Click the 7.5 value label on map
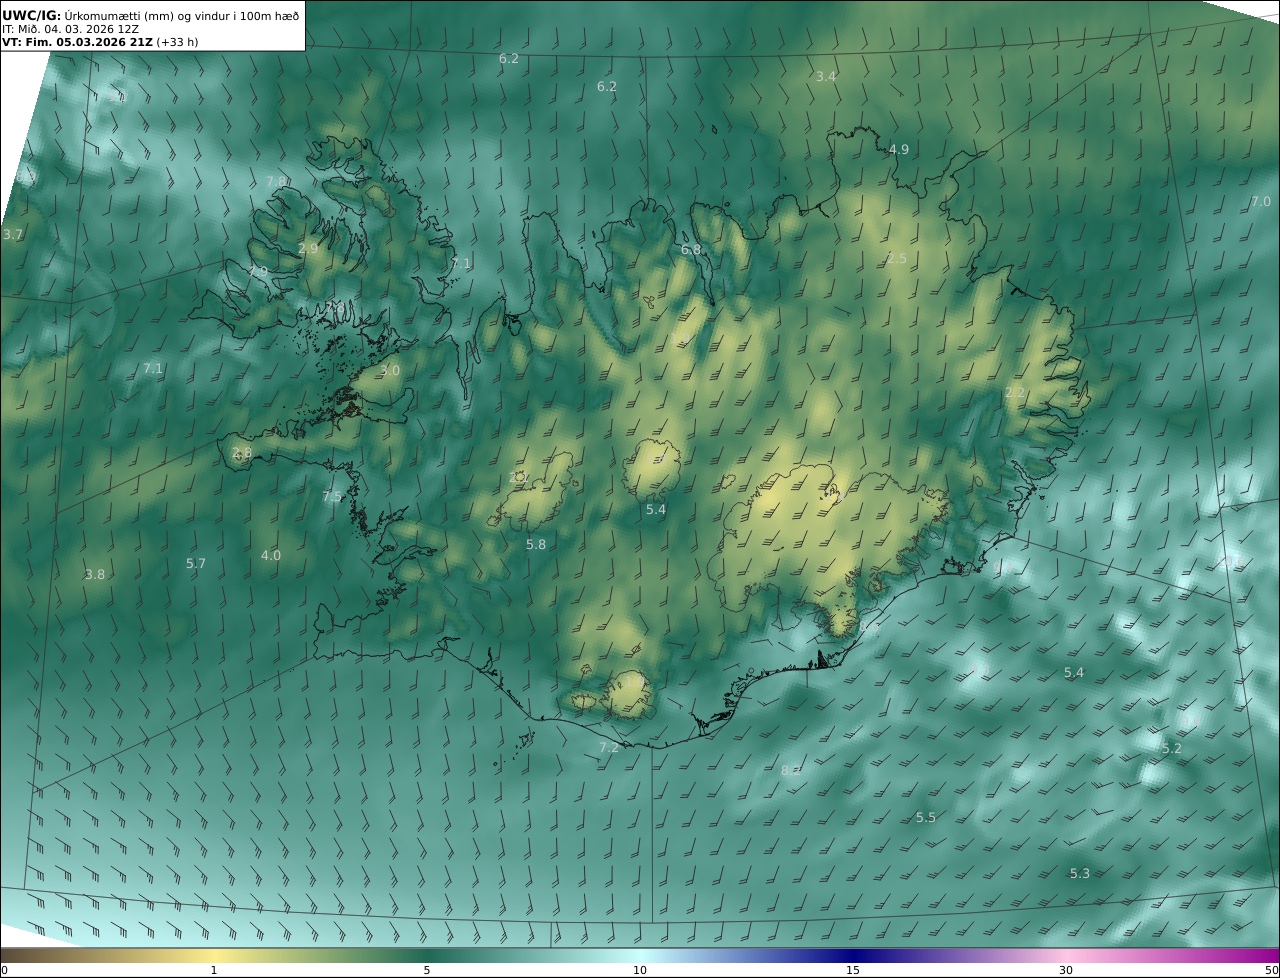 coord(332,497)
